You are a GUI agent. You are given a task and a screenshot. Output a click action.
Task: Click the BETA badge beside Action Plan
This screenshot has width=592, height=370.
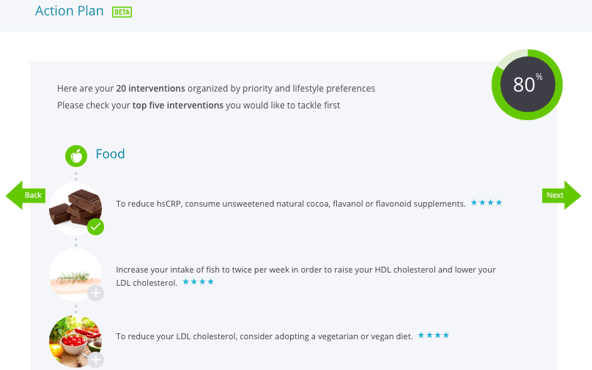point(122,12)
